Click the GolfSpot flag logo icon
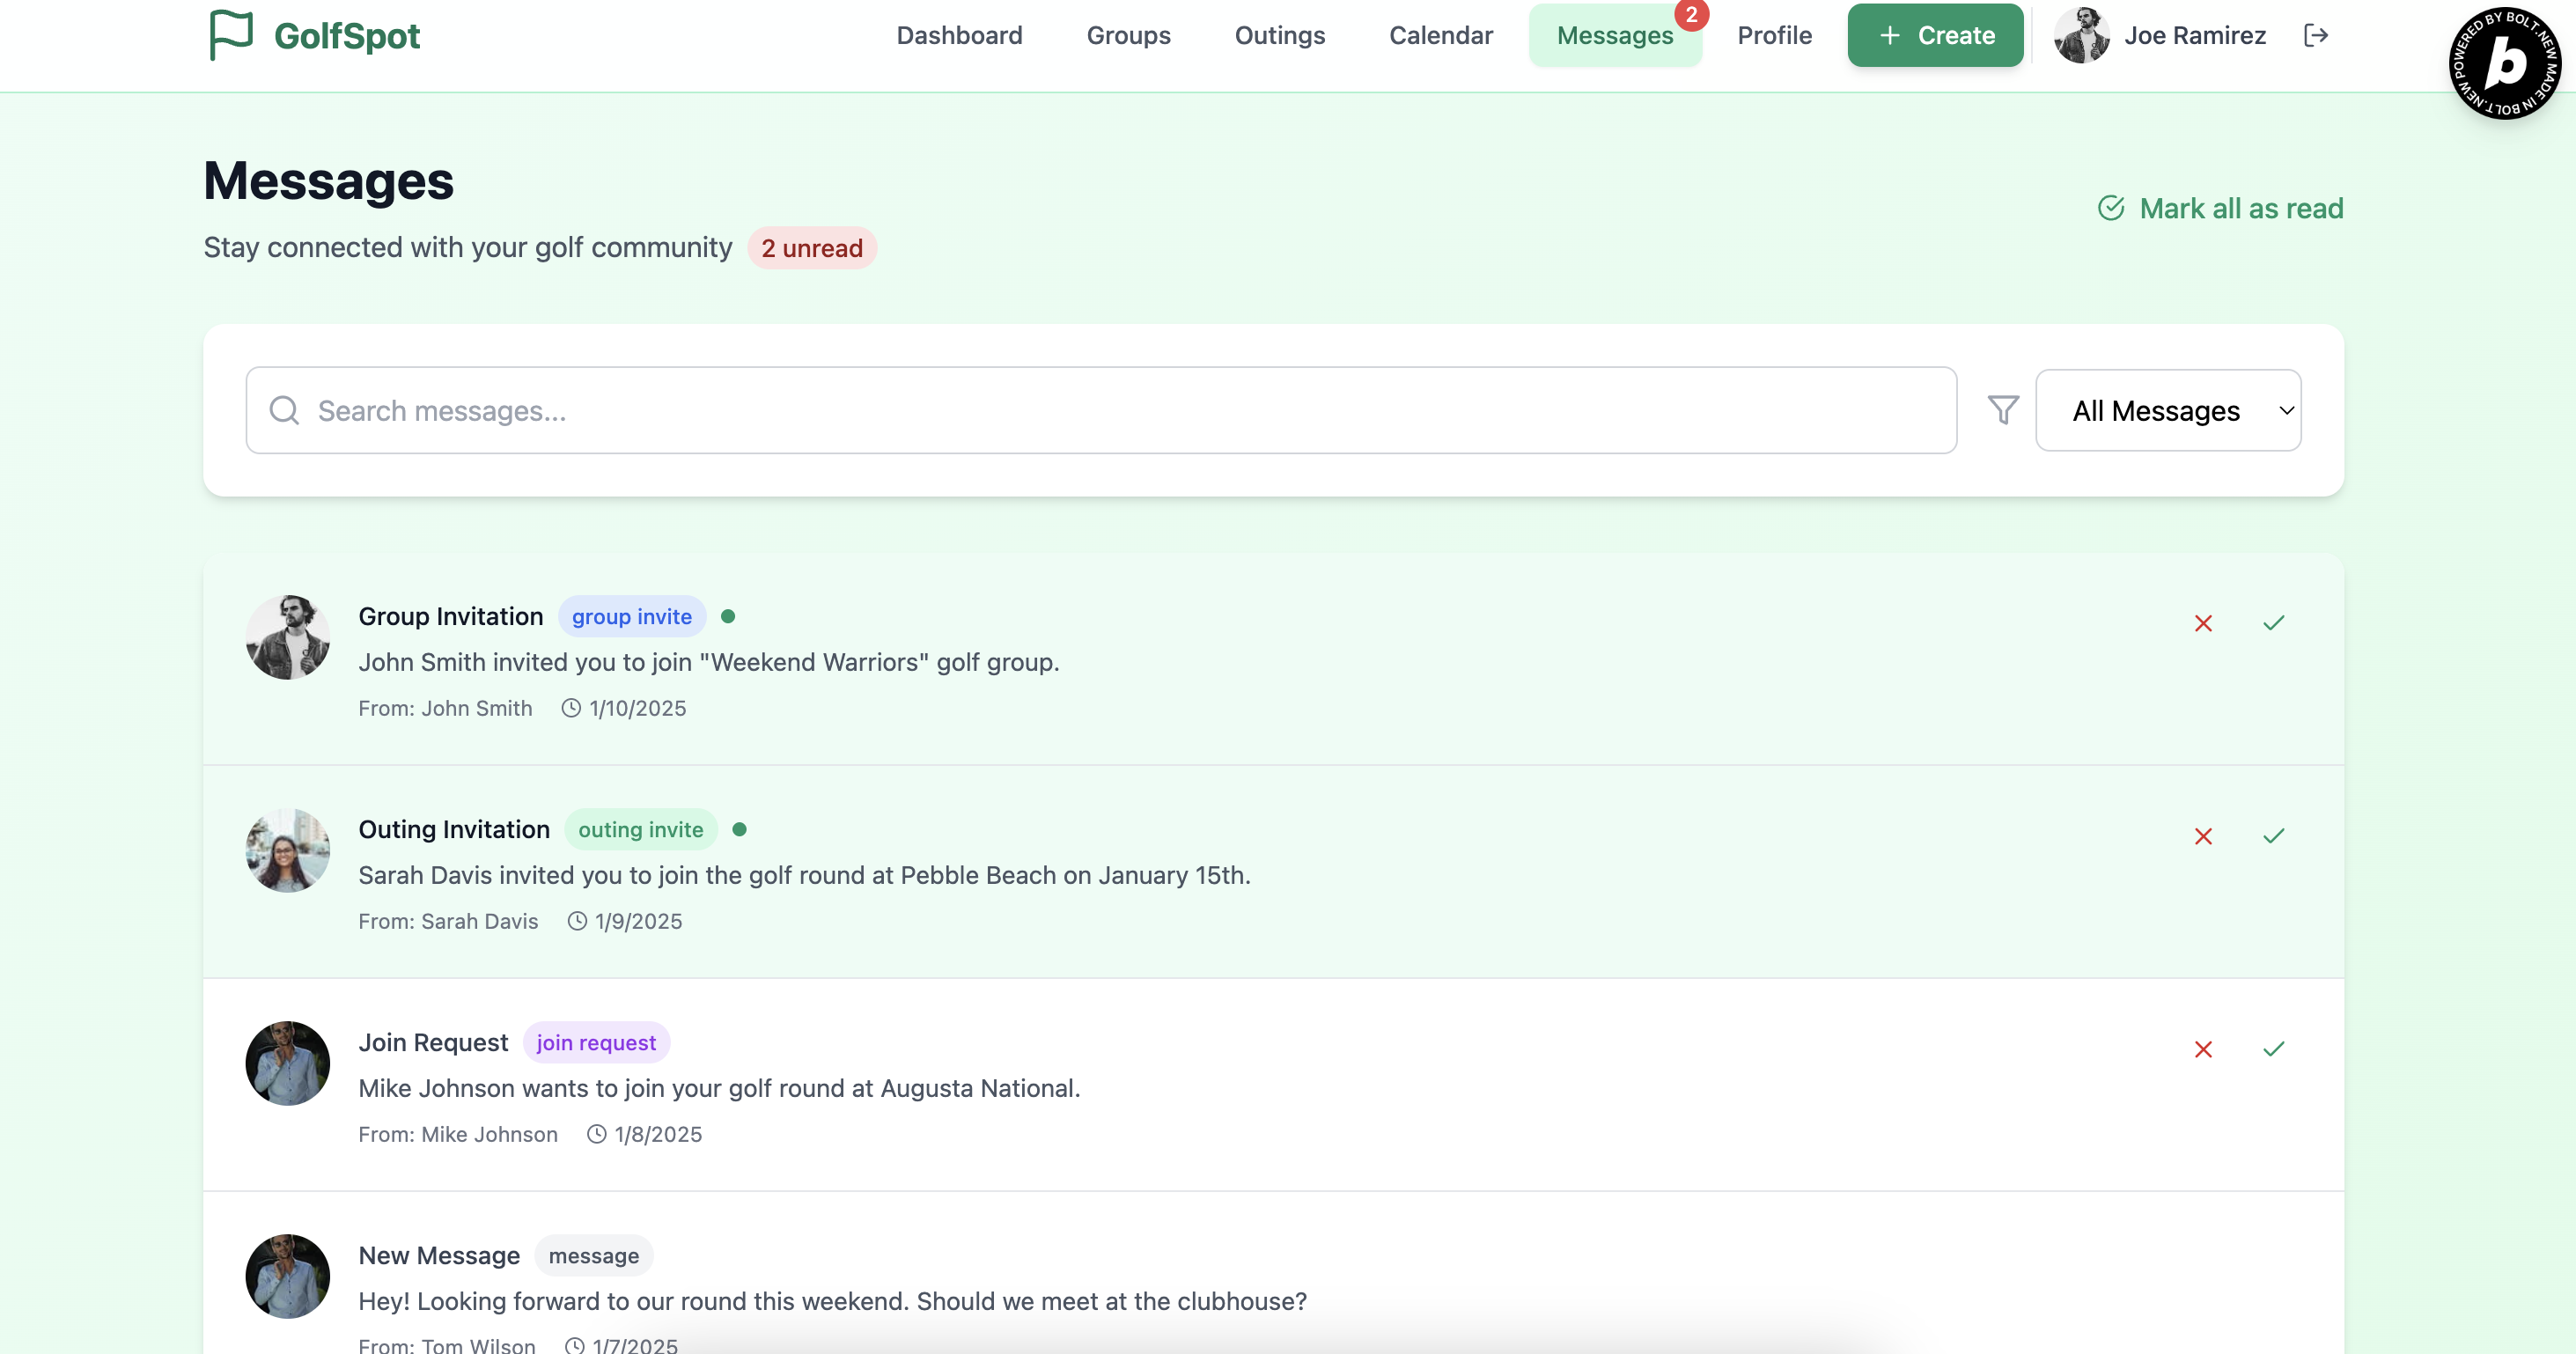Viewport: 2576px width, 1354px height. [x=231, y=35]
